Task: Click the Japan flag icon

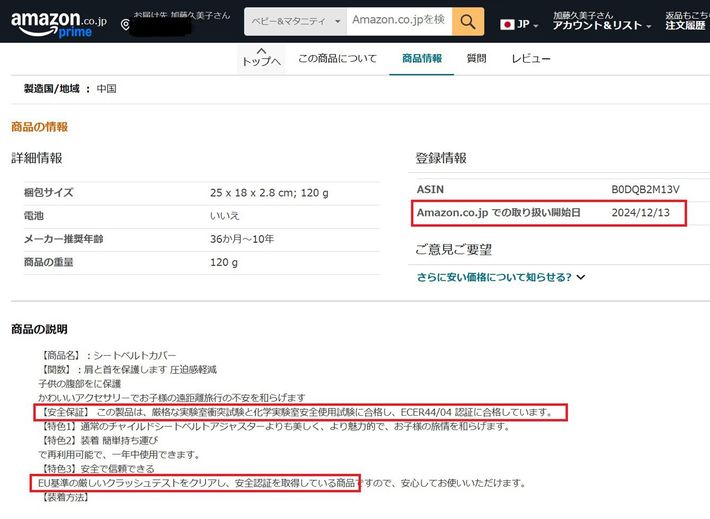Action: click(507, 24)
